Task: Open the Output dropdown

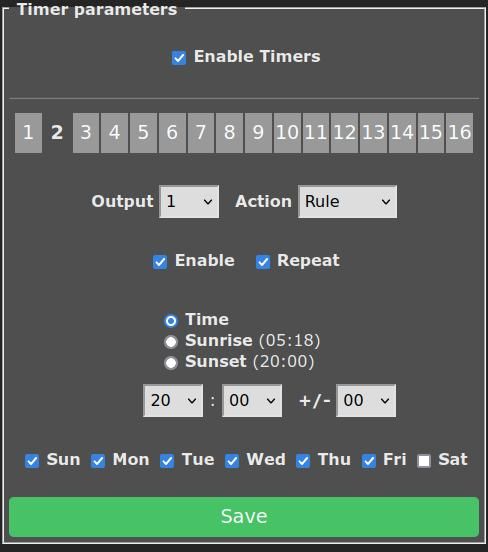Action: [x=189, y=202]
